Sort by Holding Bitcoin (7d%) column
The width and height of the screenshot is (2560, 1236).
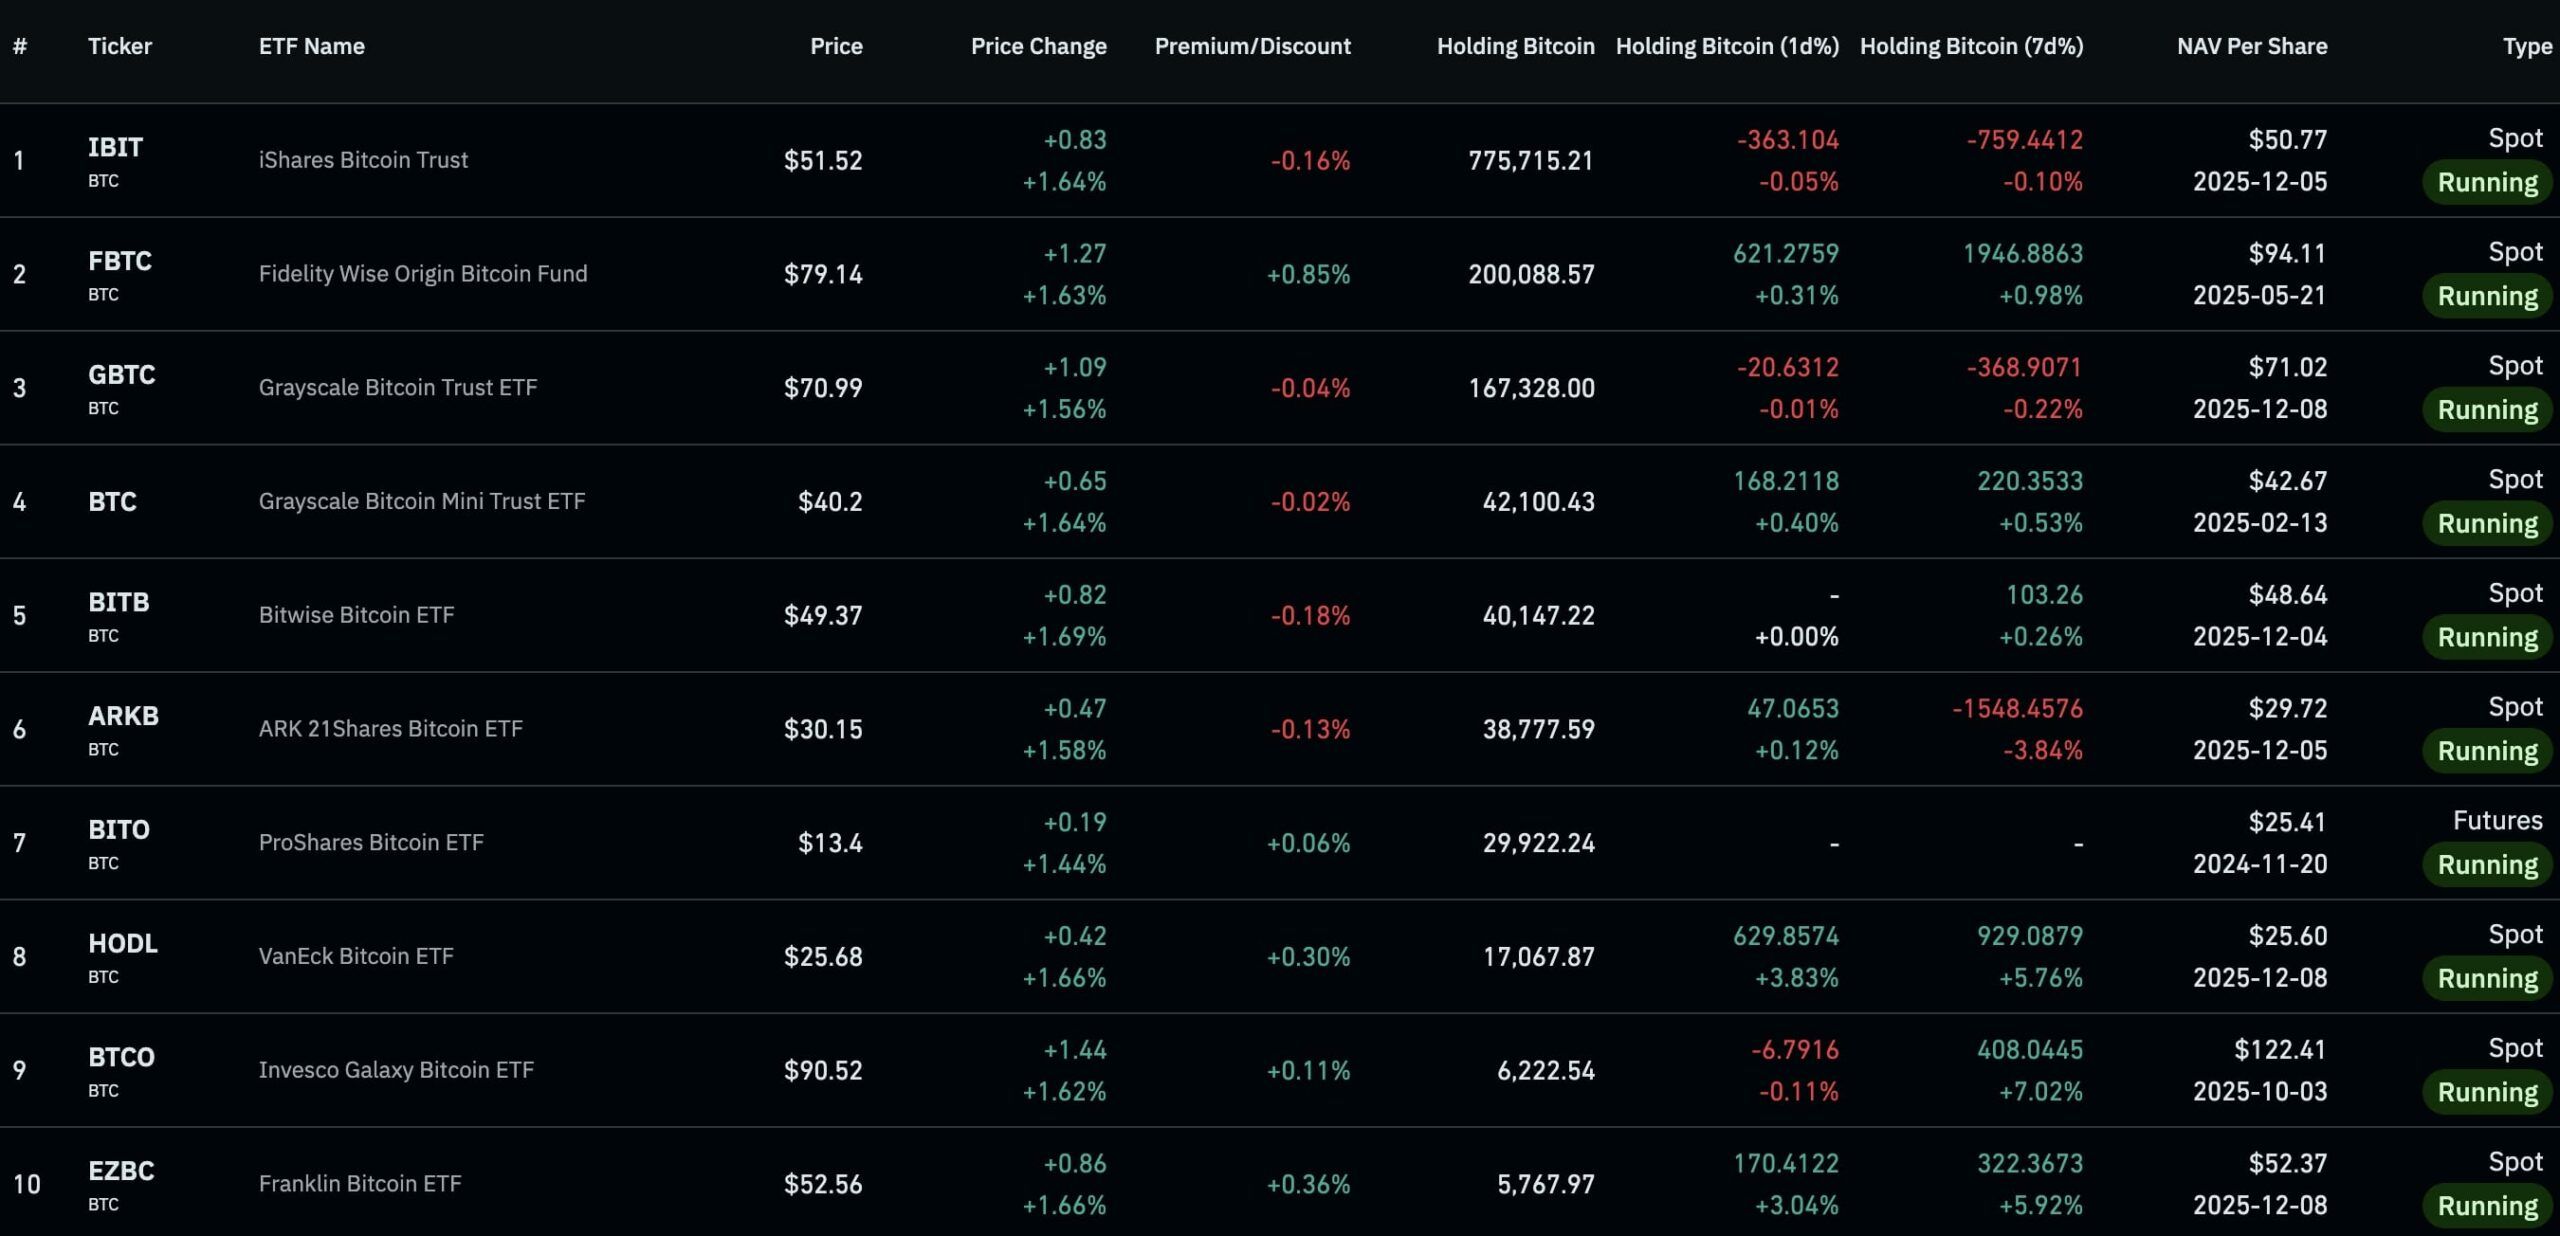pyautogui.click(x=1971, y=46)
